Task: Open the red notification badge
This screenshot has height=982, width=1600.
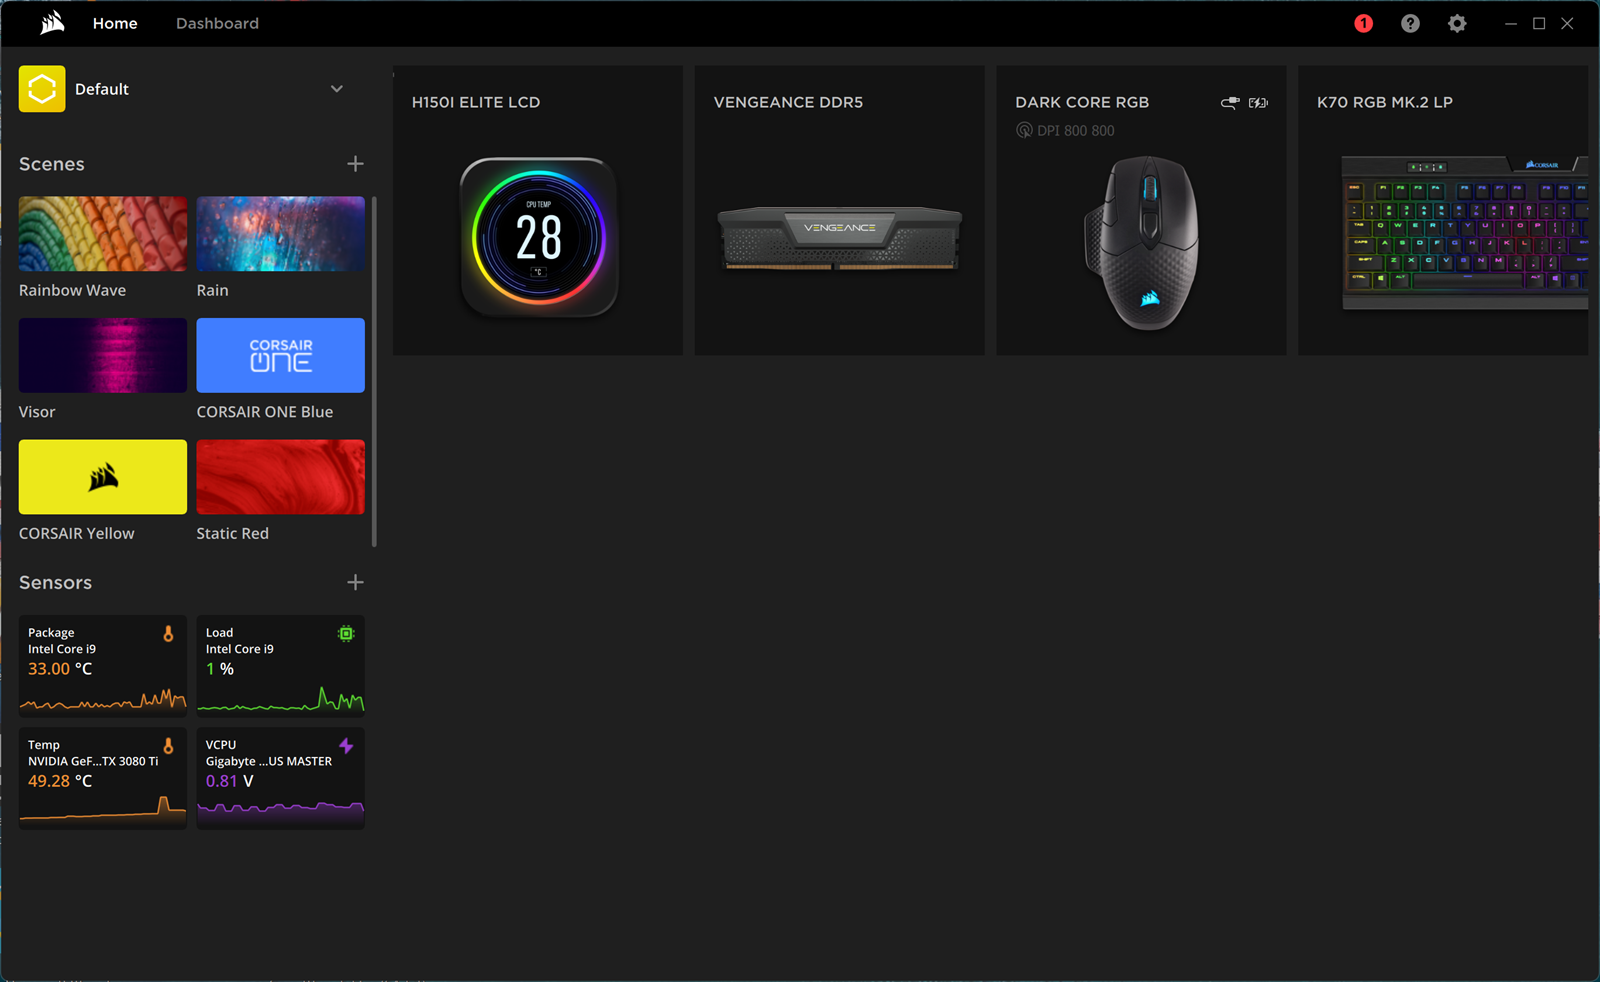Action: (x=1363, y=23)
